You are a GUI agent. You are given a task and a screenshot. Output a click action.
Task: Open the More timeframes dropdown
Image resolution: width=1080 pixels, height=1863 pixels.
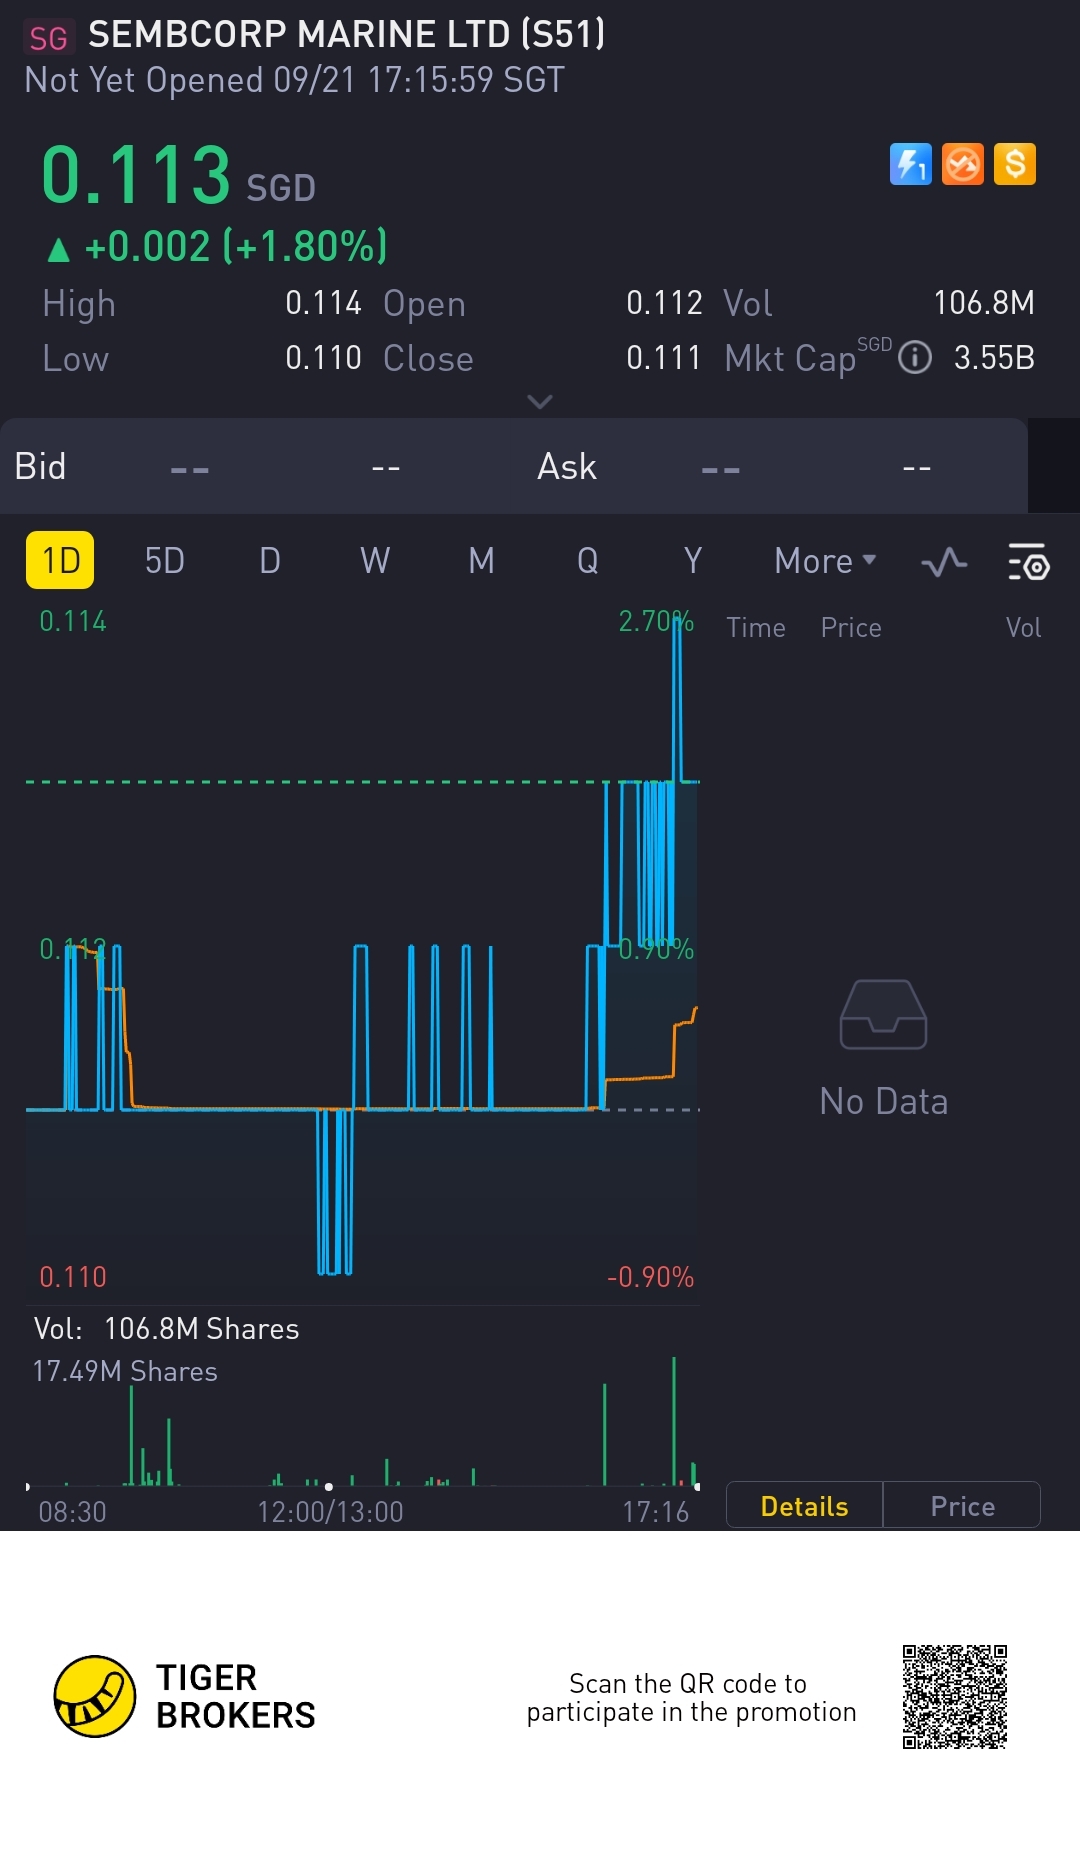[x=824, y=561]
